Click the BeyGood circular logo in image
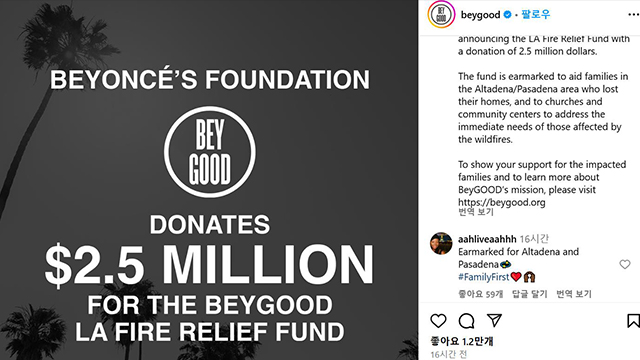This screenshot has height=360, width=640. (210, 152)
